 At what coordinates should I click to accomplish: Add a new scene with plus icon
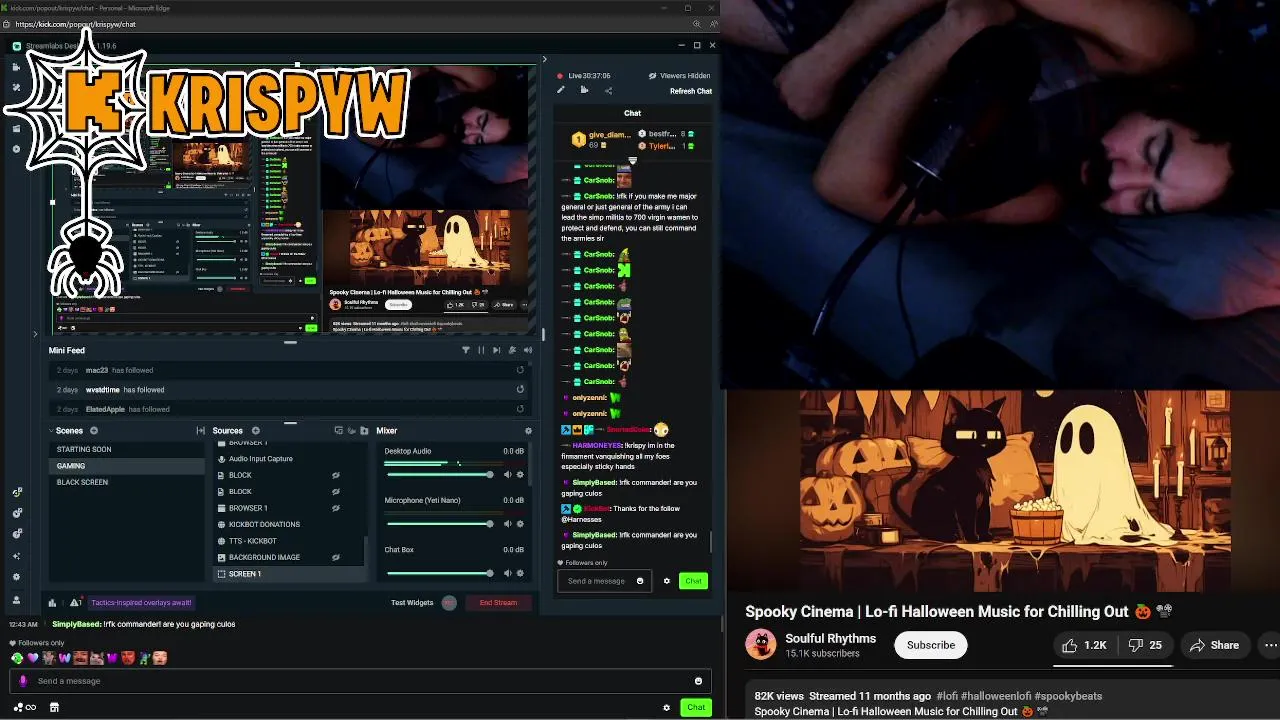(x=94, y=431)
